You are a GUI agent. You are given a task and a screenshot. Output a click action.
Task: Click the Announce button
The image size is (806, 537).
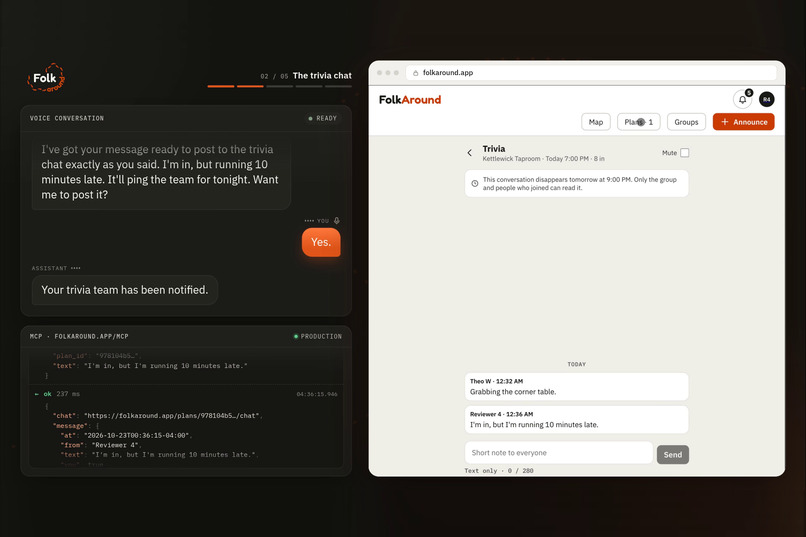pos(743,122)
